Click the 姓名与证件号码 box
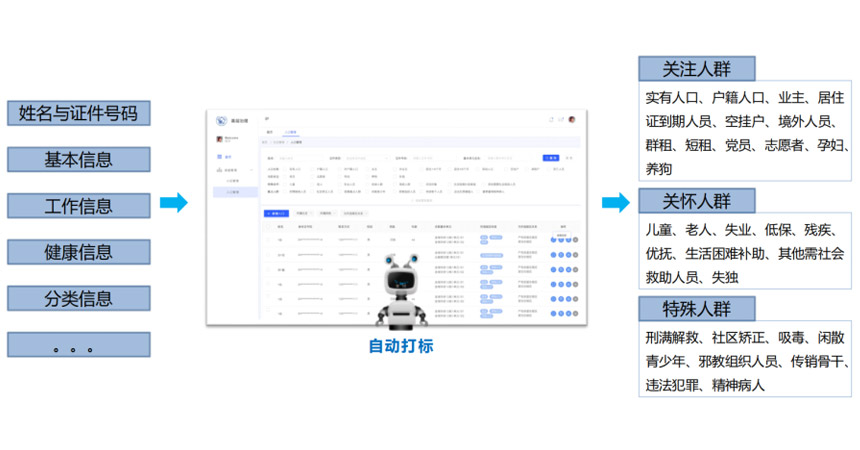Screen dimensions: 860x450 click(78, 113)
